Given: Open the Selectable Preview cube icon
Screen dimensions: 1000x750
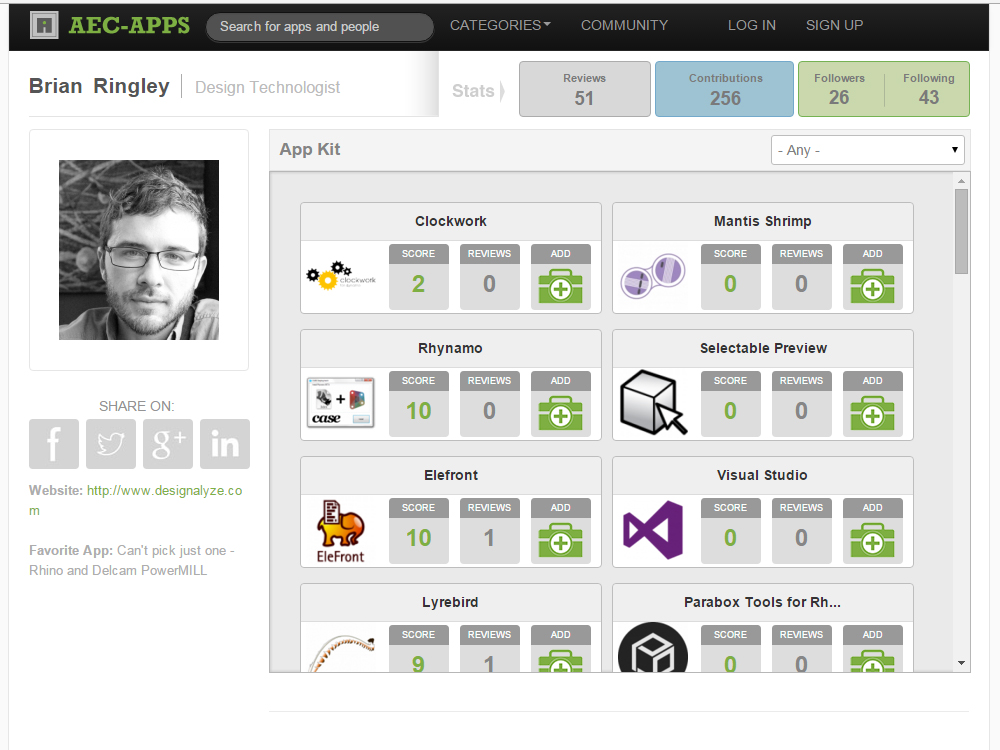Looking at the screenshot, I should click(x=653, y=402).
